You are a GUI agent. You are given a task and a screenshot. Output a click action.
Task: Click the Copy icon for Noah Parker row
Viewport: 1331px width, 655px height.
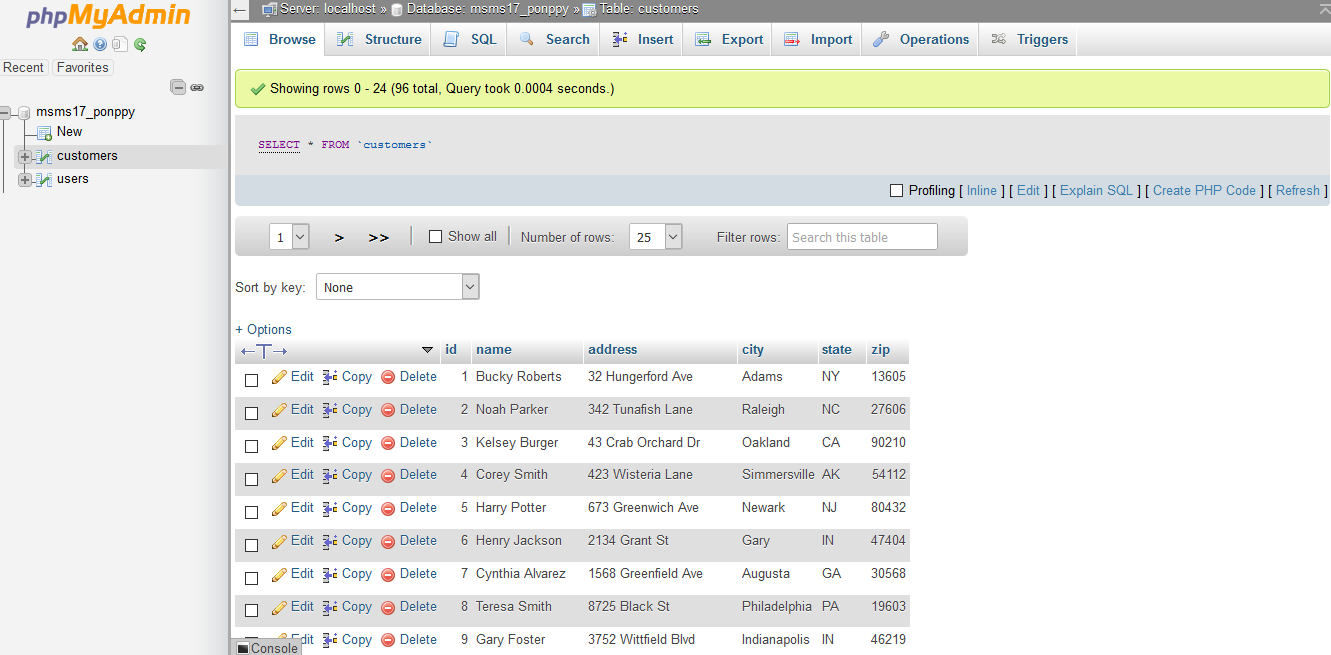330,410
